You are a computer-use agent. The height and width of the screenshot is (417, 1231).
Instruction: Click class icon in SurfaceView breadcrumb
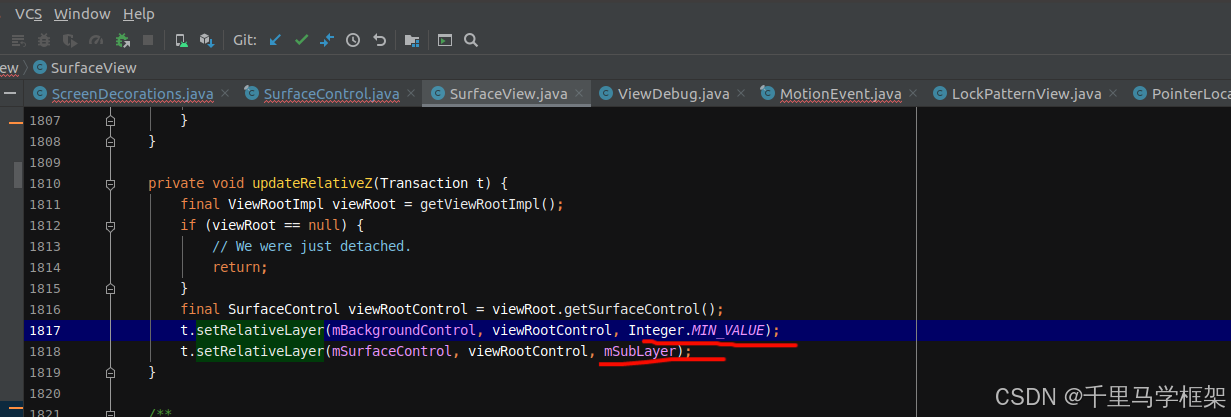[40, 67]
